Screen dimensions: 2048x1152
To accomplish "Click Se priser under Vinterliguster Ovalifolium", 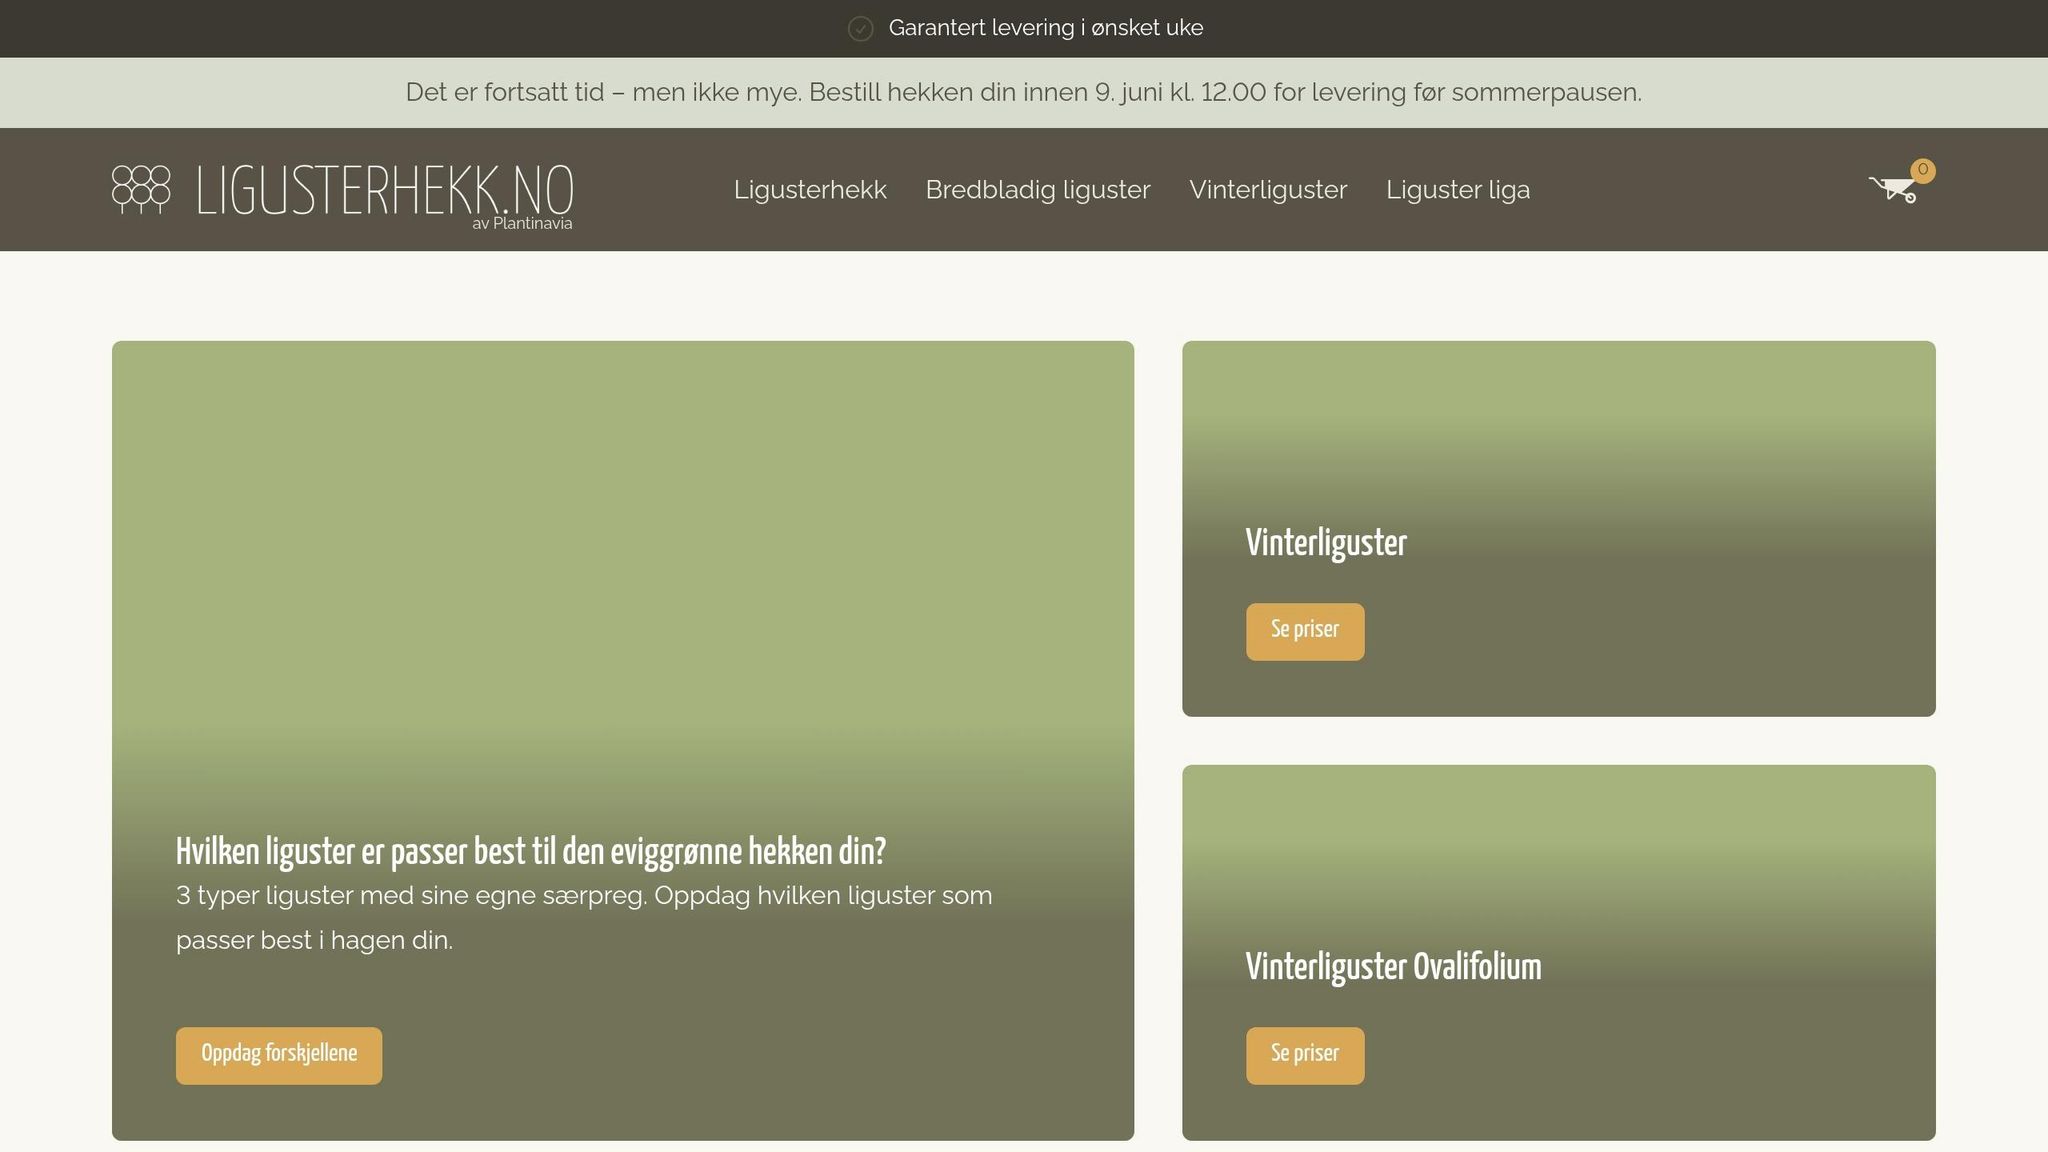I will pos(1305,1055).
